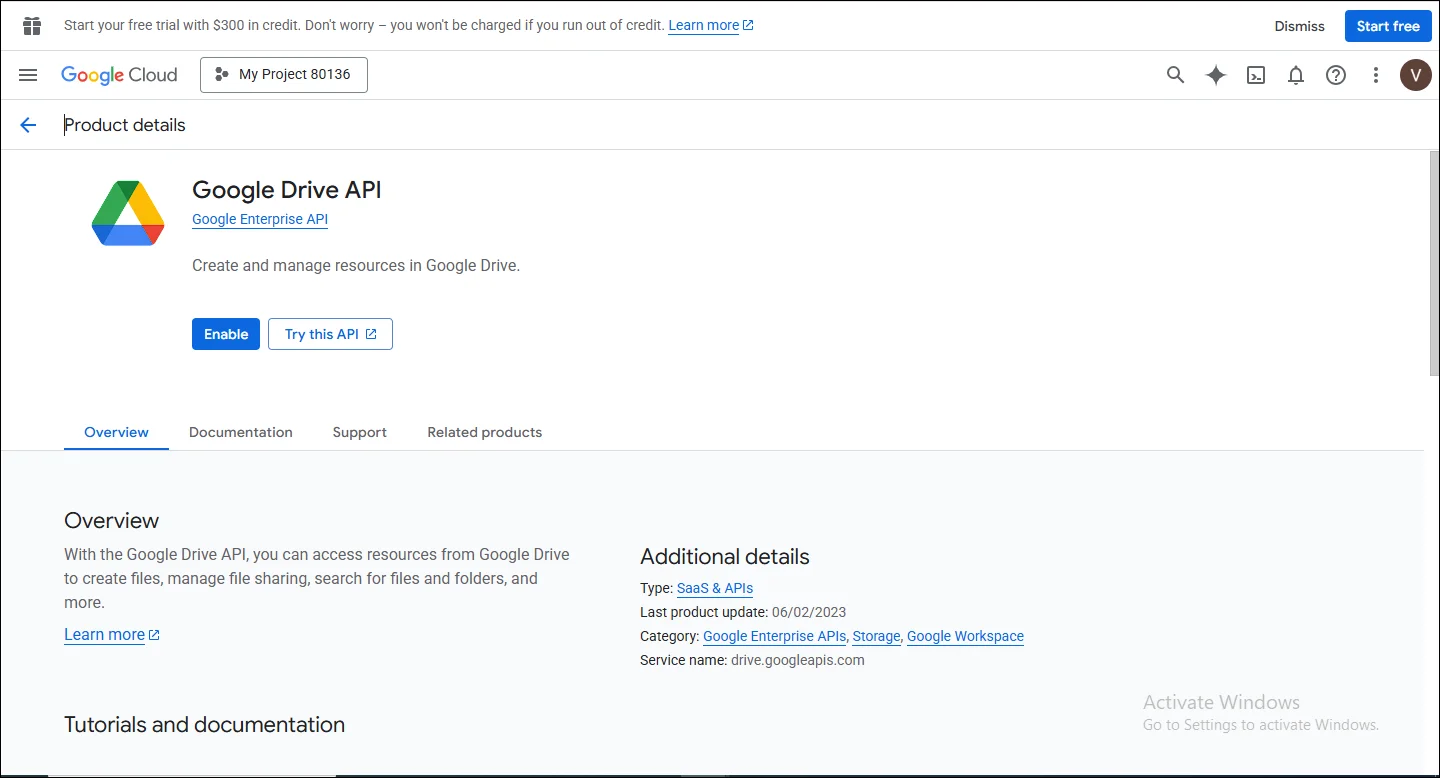Image resolution: width=1440 pixels, height=778 pixels.
Task: Click 'Create and manage resources in Google Drive.' text
Action: point(356,266)
